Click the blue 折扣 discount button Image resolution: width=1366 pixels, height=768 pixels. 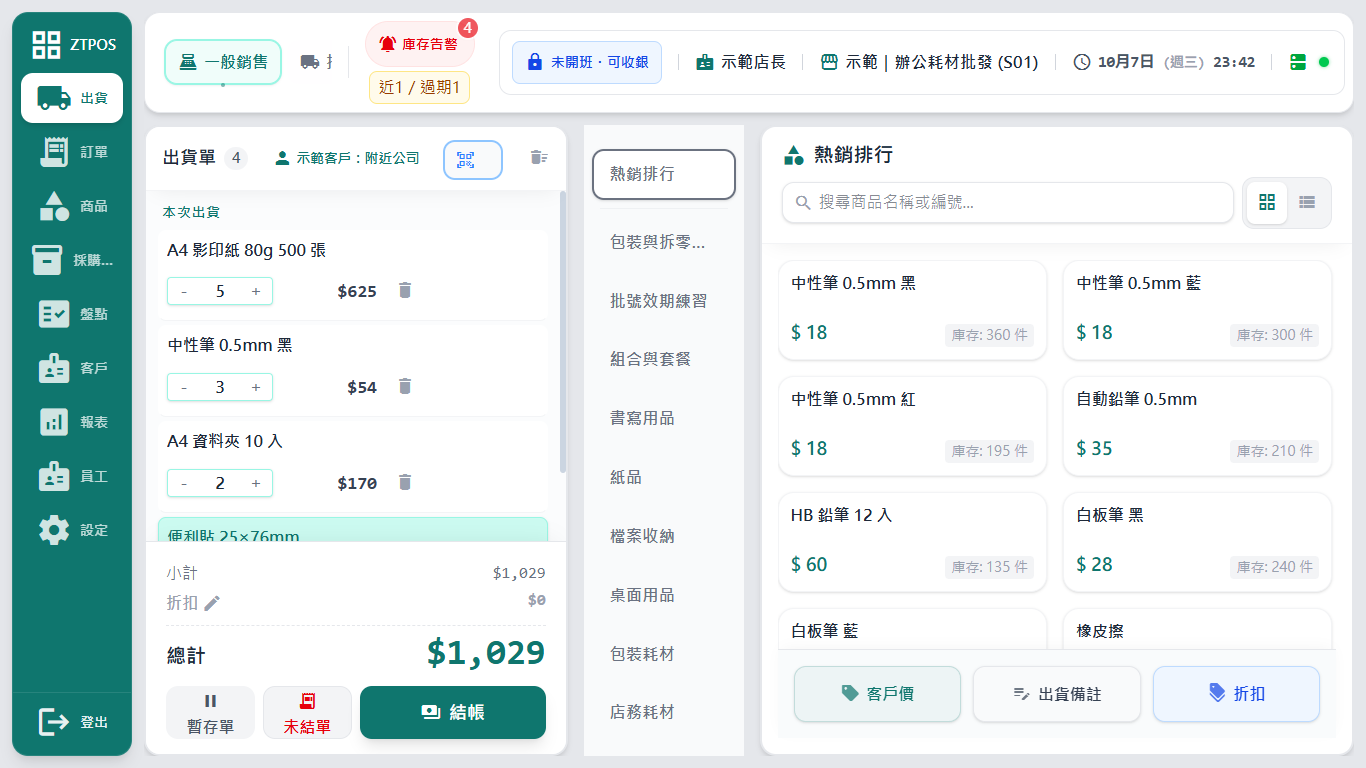pos(1236,694)
